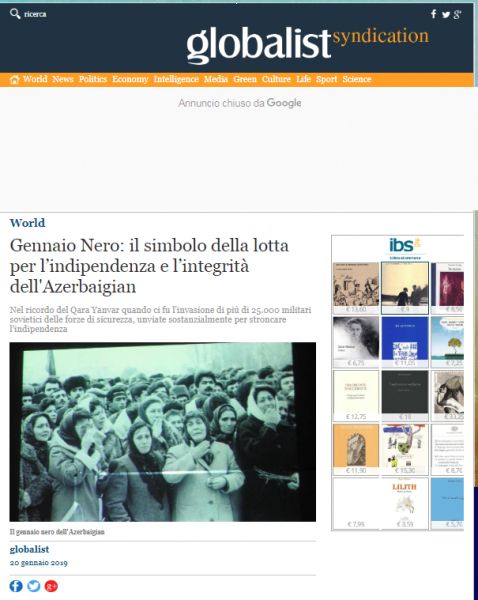The width and height of the screenshot is (478, 600).
Task: Share article via blue Facebook button
Action: (16, 586)
